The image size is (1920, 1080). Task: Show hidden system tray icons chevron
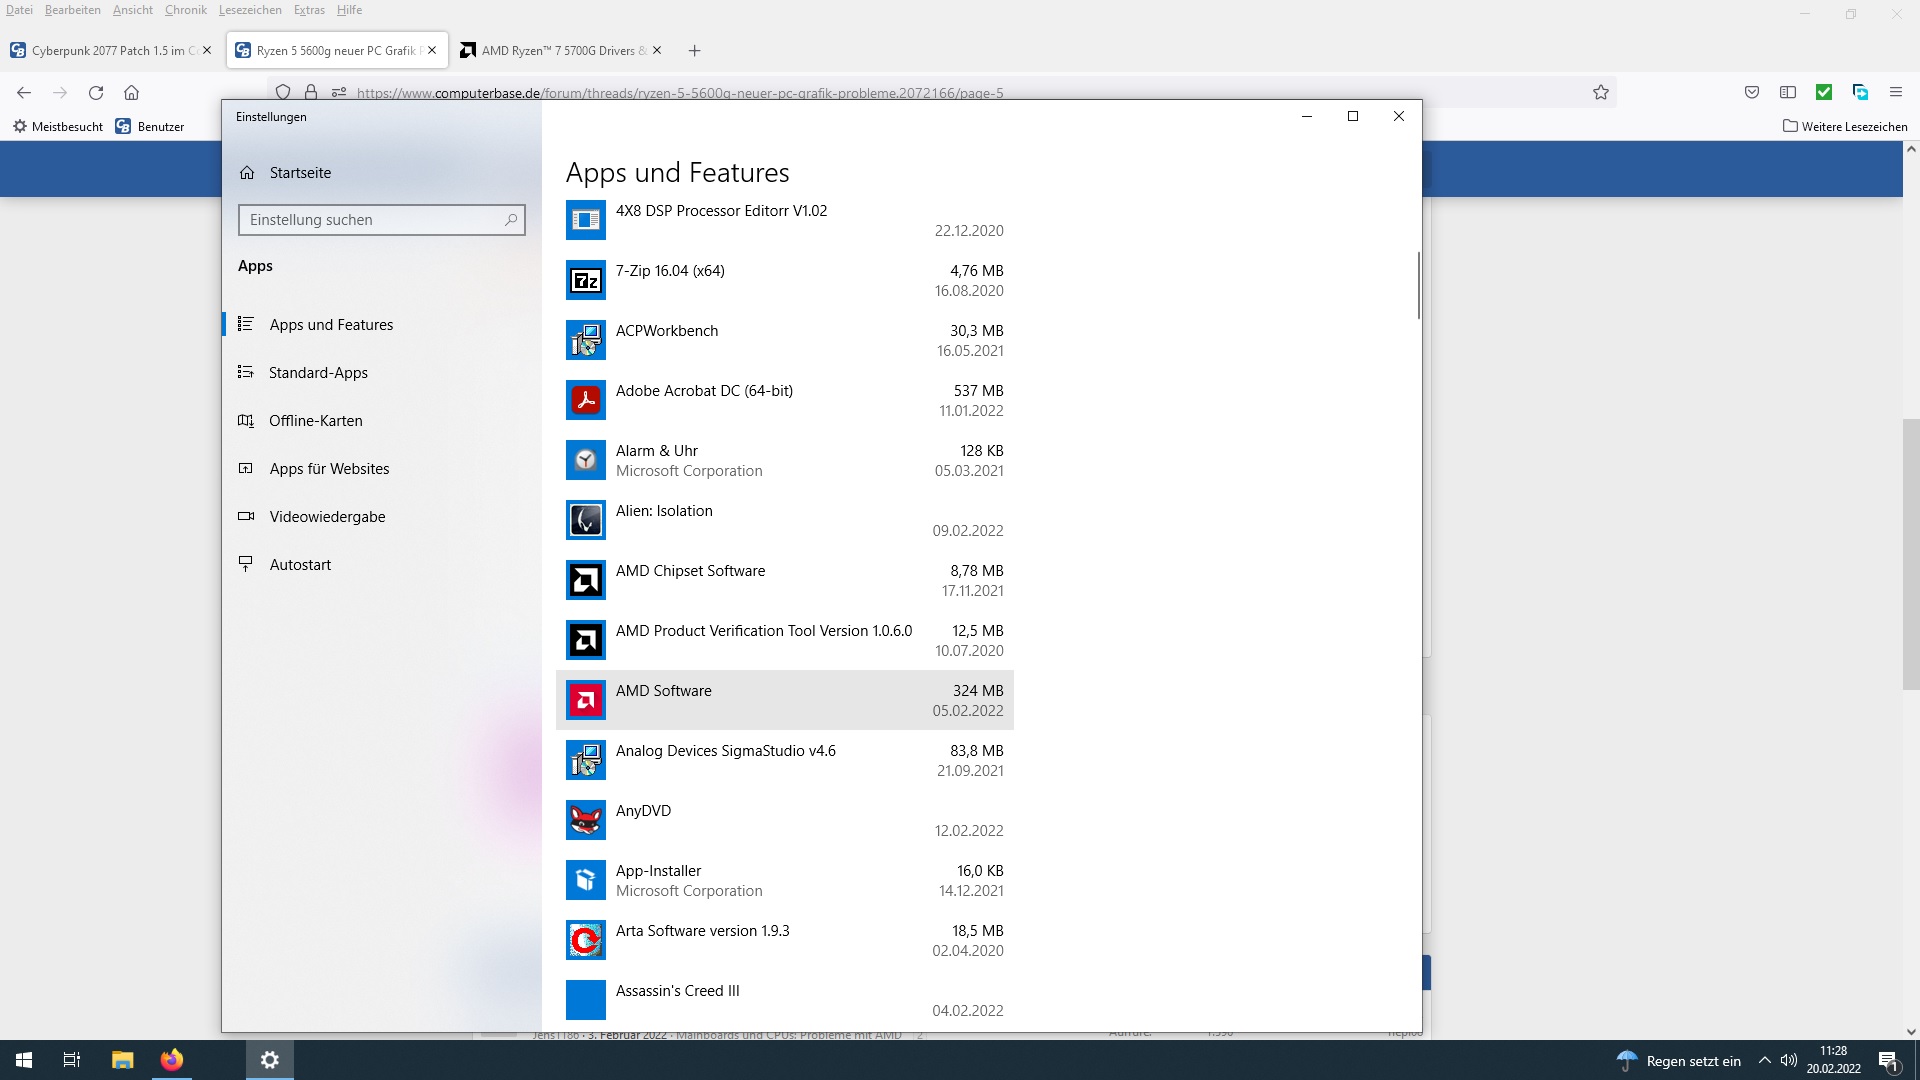click(x=1764, y=1061)
